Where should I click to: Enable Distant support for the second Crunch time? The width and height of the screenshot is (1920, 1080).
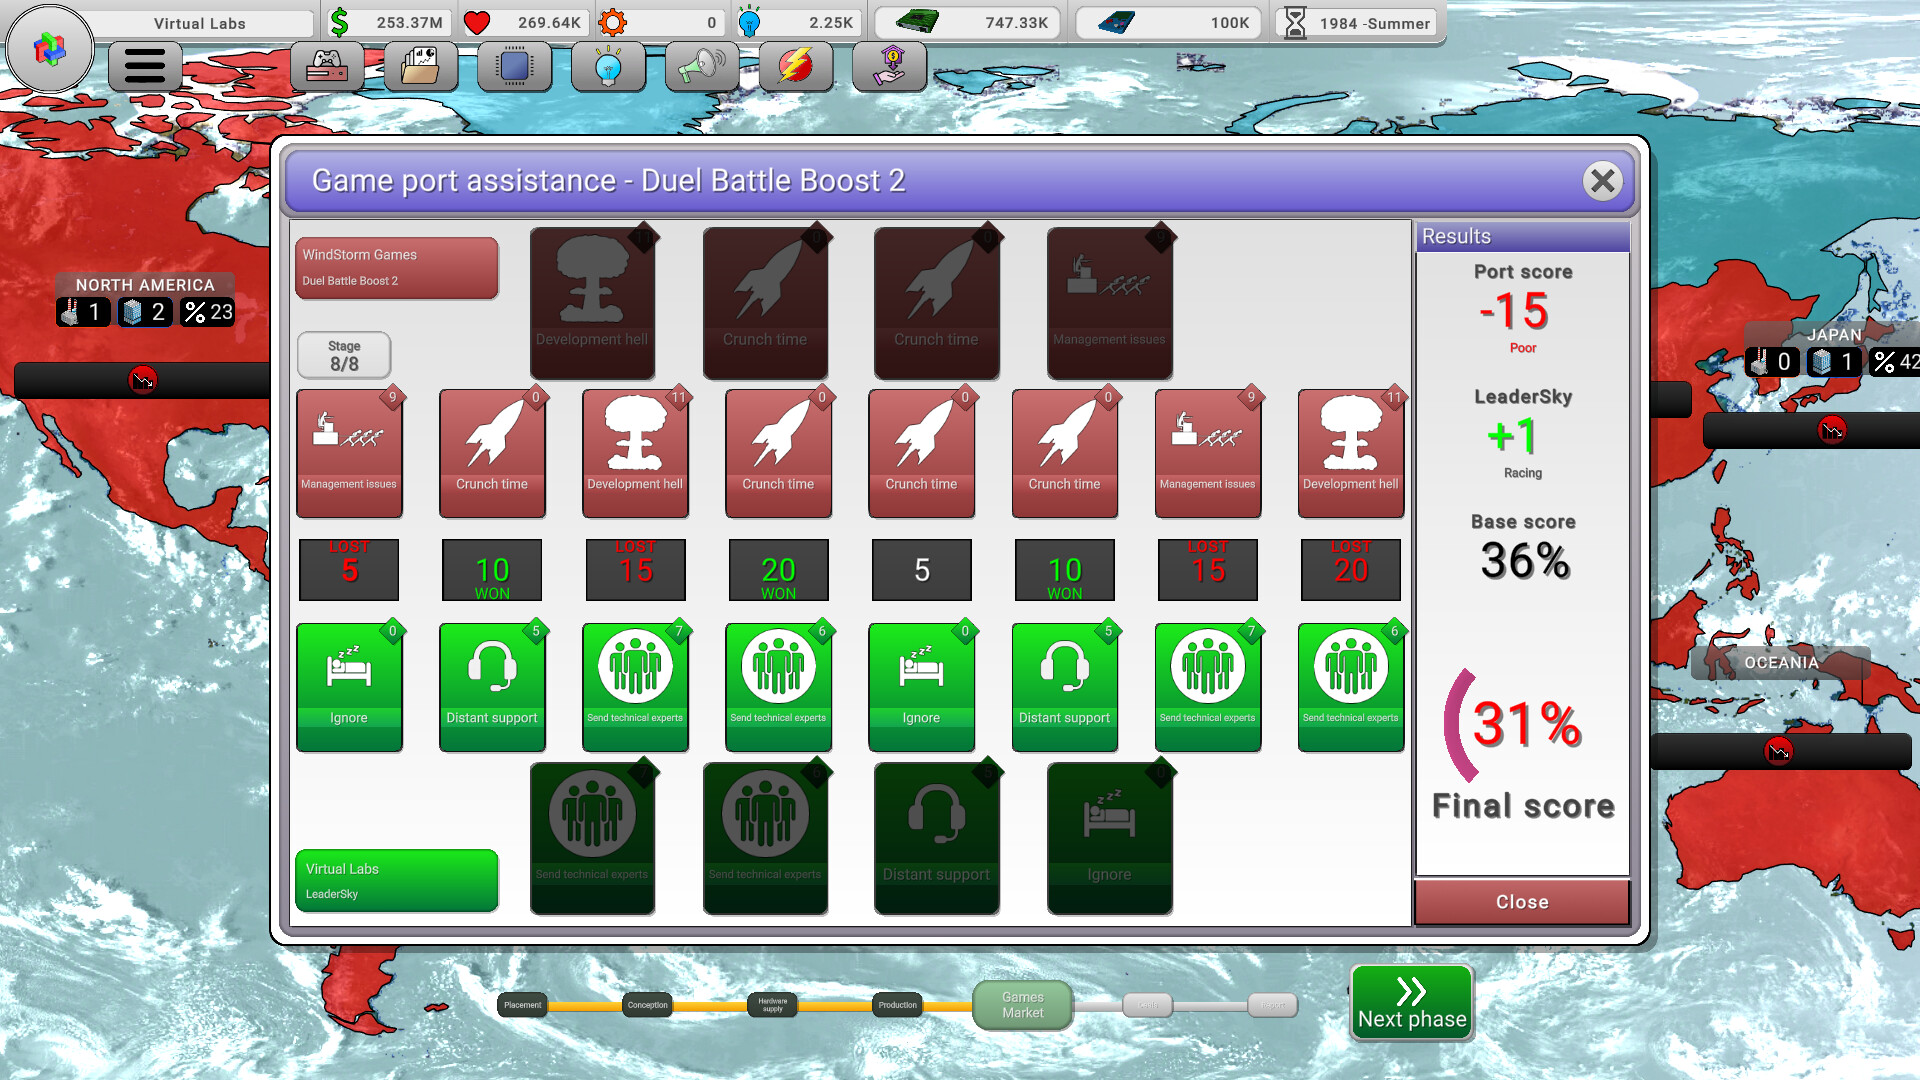(1064, 686)
